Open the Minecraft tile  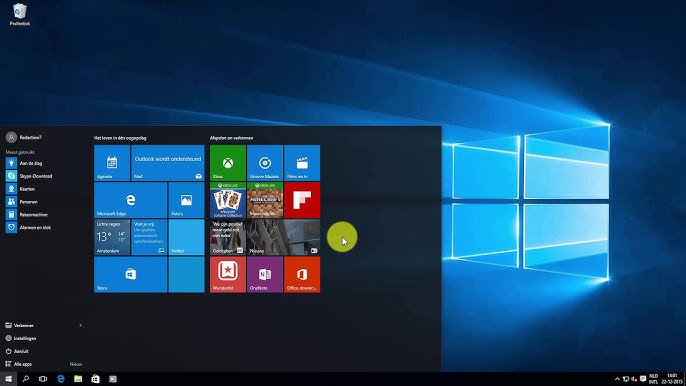pyautogui.click(x=265, y=200)
